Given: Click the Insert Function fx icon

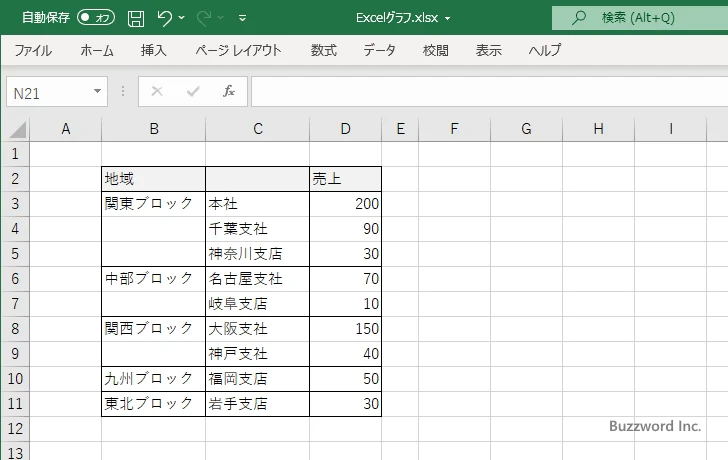Looking at the screenshot, I should (229, 91).
